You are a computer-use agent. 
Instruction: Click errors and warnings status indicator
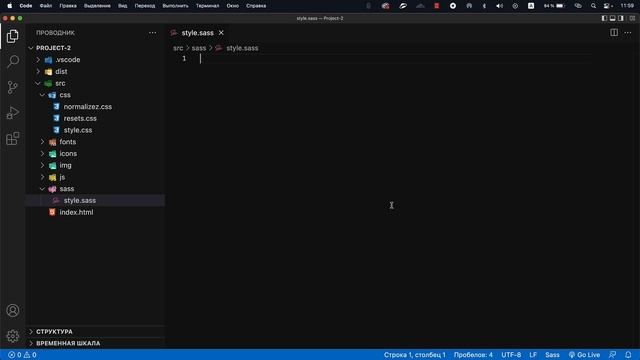click(x=22, y=355)
